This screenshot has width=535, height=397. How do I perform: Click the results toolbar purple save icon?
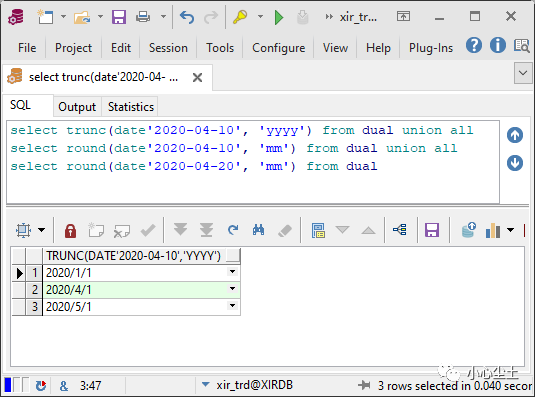click(x=432, y=230)
